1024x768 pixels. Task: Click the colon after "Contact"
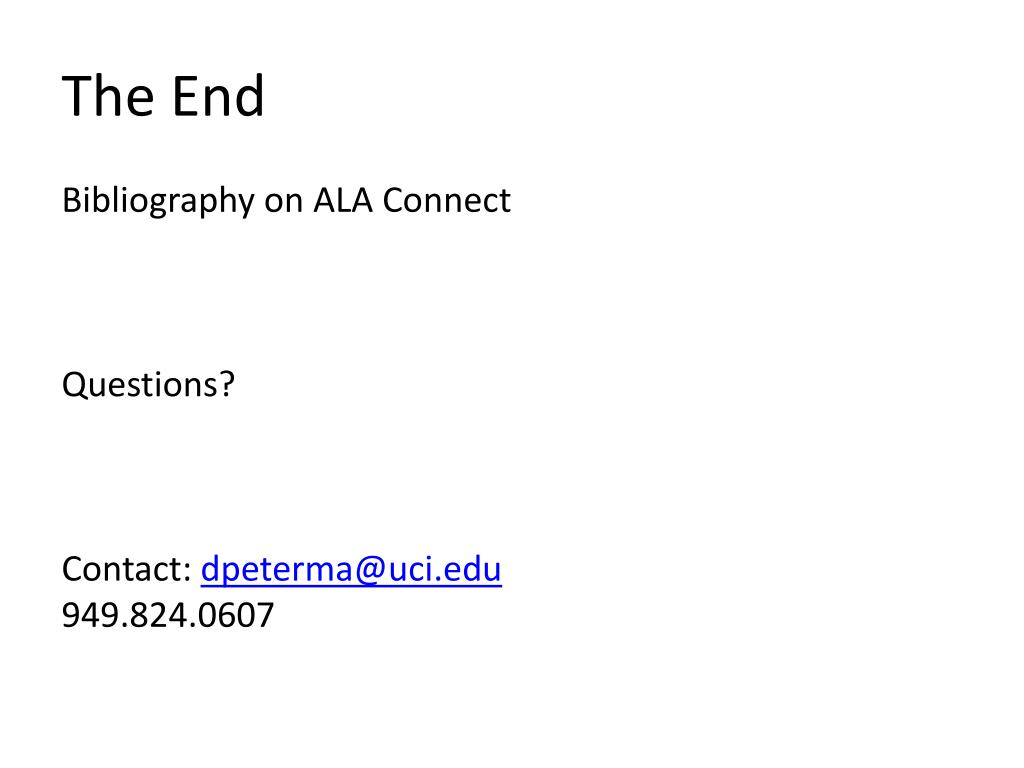click(x=187, y=573)
